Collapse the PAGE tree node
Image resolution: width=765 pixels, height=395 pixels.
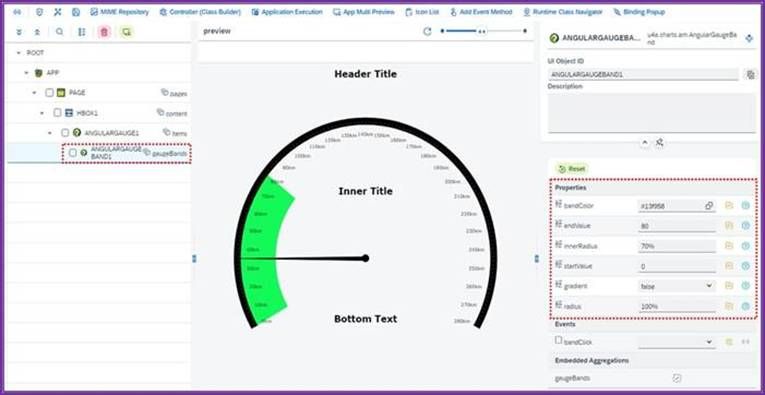pyautogui.click(x=34, y=93)
